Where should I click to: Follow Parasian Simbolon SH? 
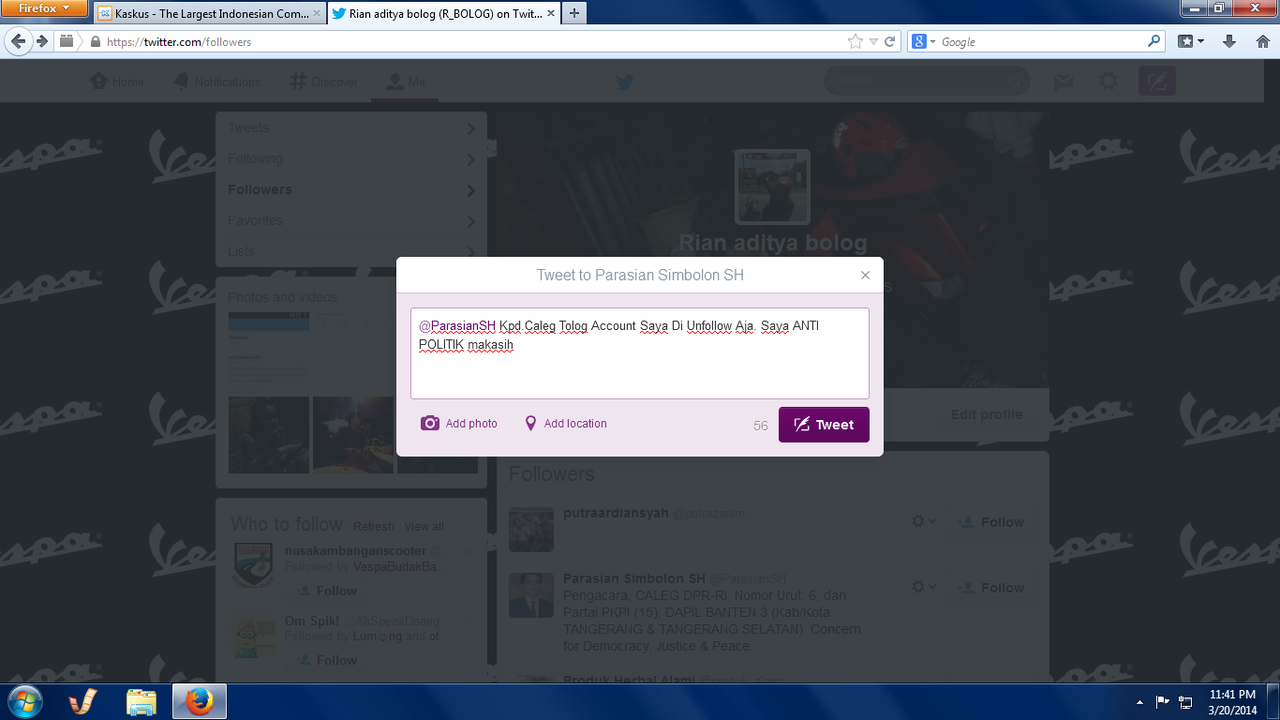[x=990, y=588]
